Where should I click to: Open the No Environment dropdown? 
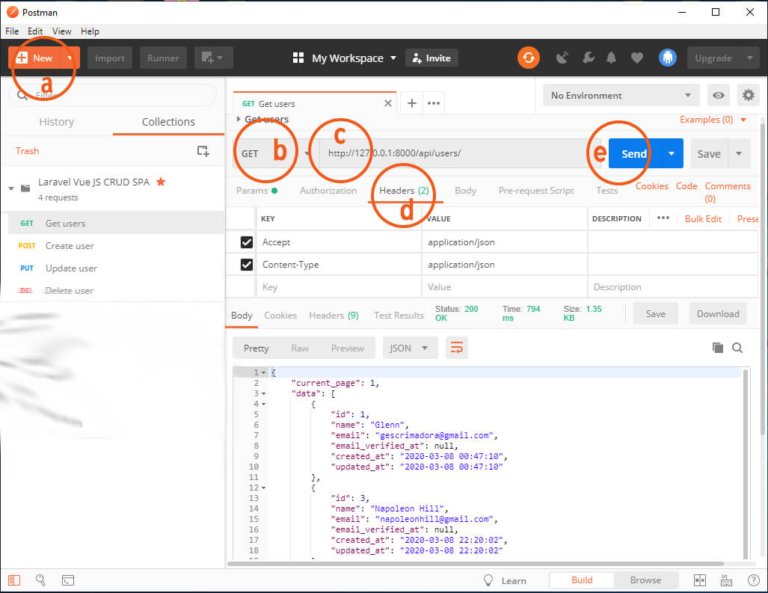pos(621,95)
